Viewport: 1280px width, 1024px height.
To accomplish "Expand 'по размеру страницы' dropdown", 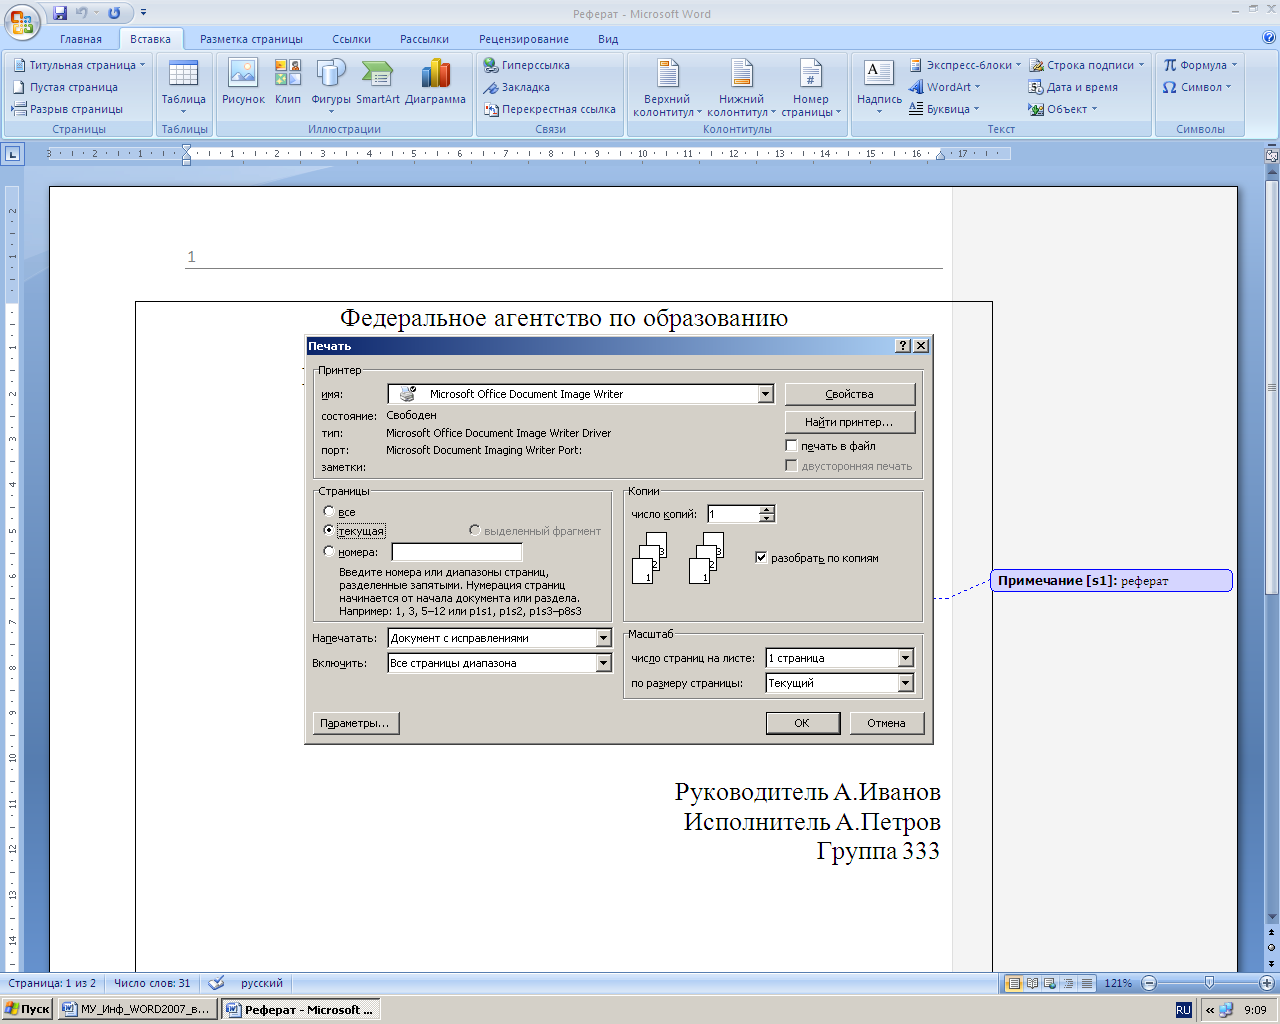I will pos(906,683).
